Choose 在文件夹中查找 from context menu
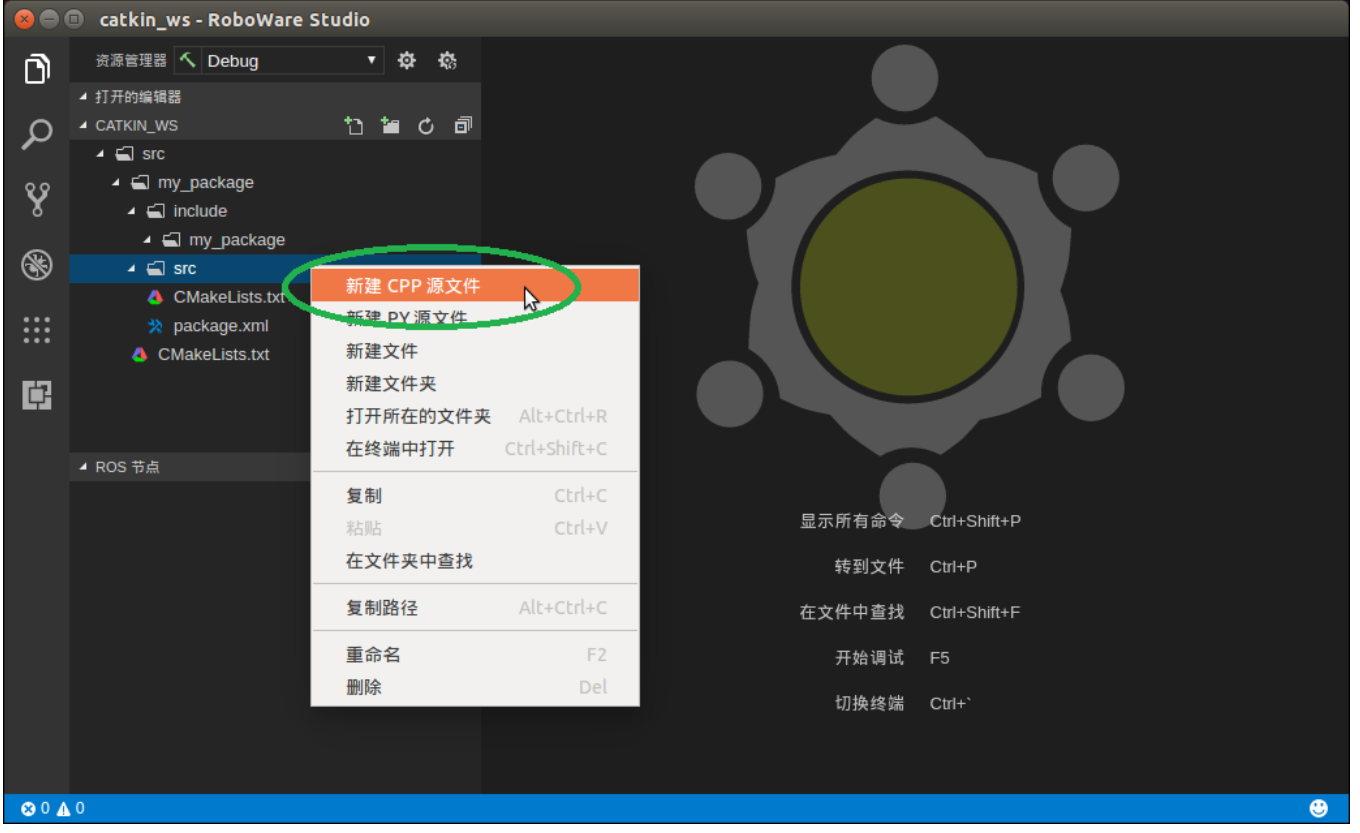This screenshot has width=1360, height=833. (476, 561)
